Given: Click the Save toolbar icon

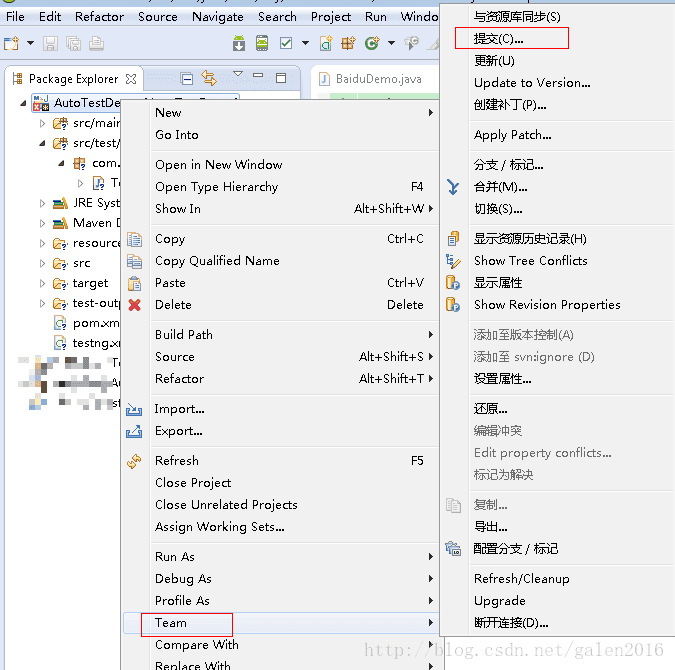Looking at the screenshot, I should coord(50,43).
